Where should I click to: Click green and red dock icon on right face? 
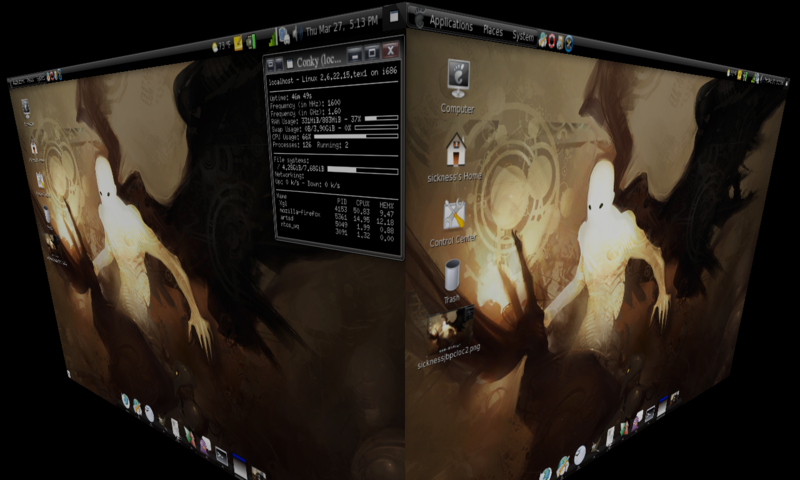624,429
